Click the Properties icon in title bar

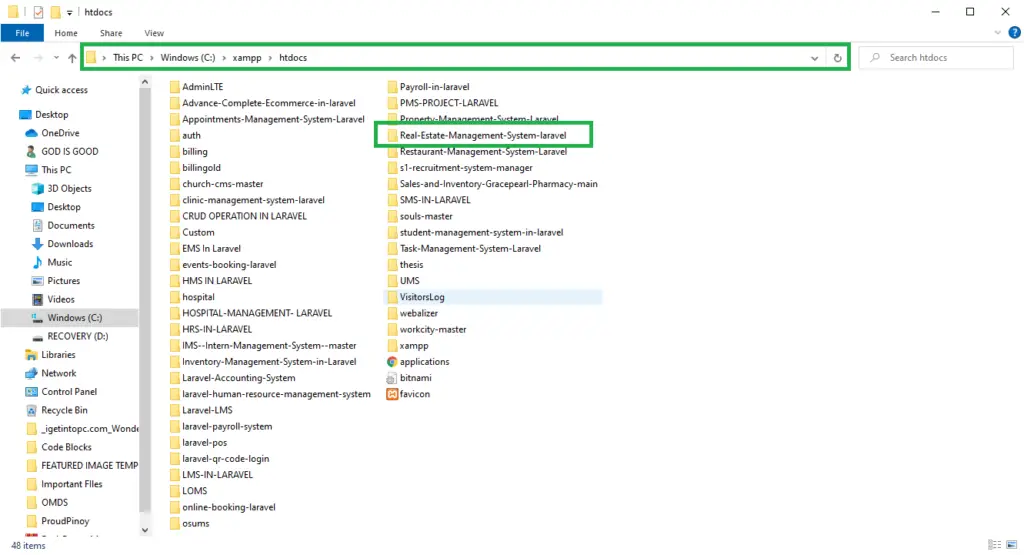[x=38, y=12]
